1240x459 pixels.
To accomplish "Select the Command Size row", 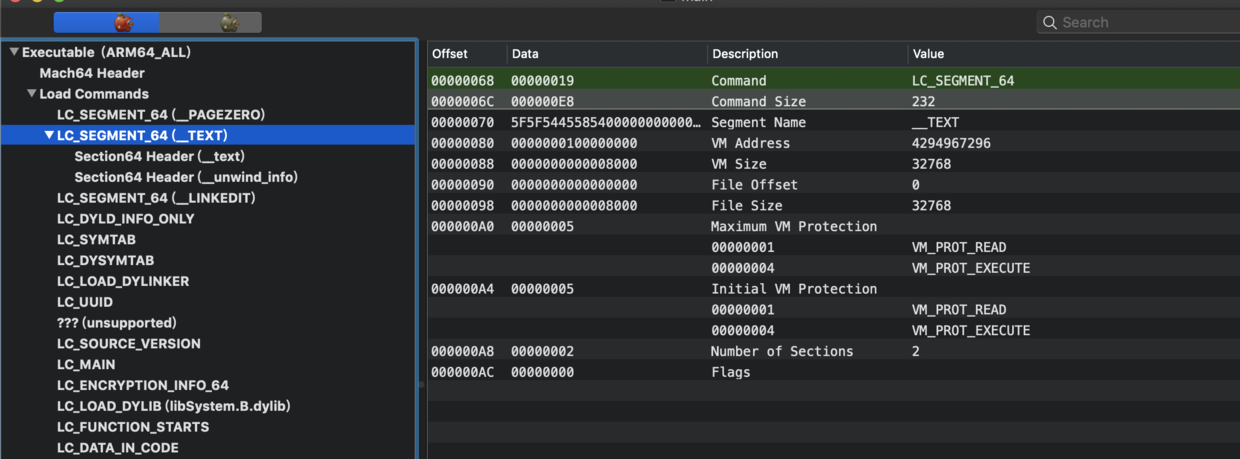I will click(834, 101).
